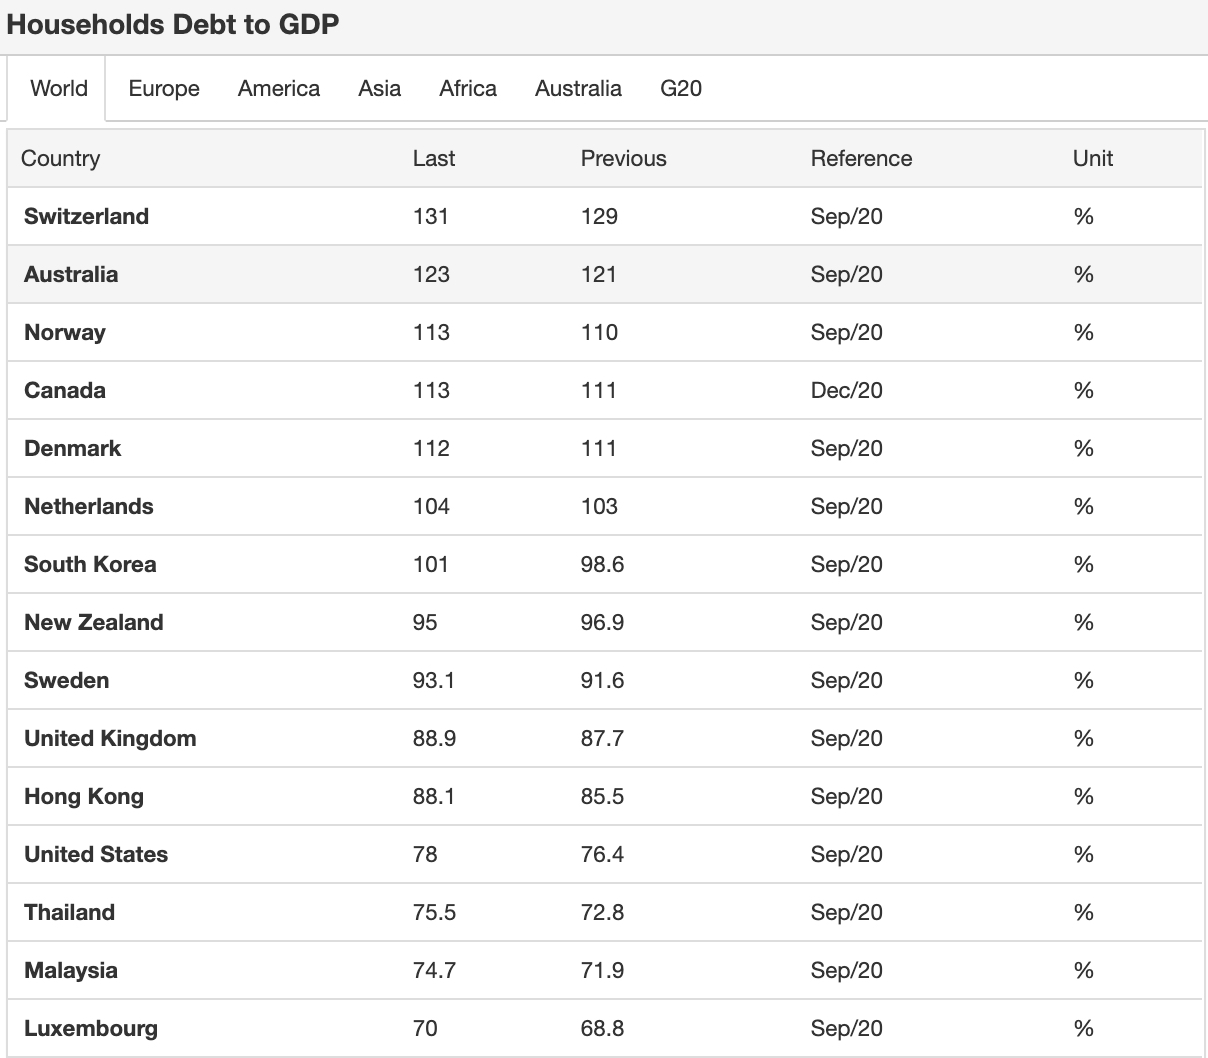Click the Australia row link
The width and height of the screenshot is (1208, 1058).
pos(71,275)
